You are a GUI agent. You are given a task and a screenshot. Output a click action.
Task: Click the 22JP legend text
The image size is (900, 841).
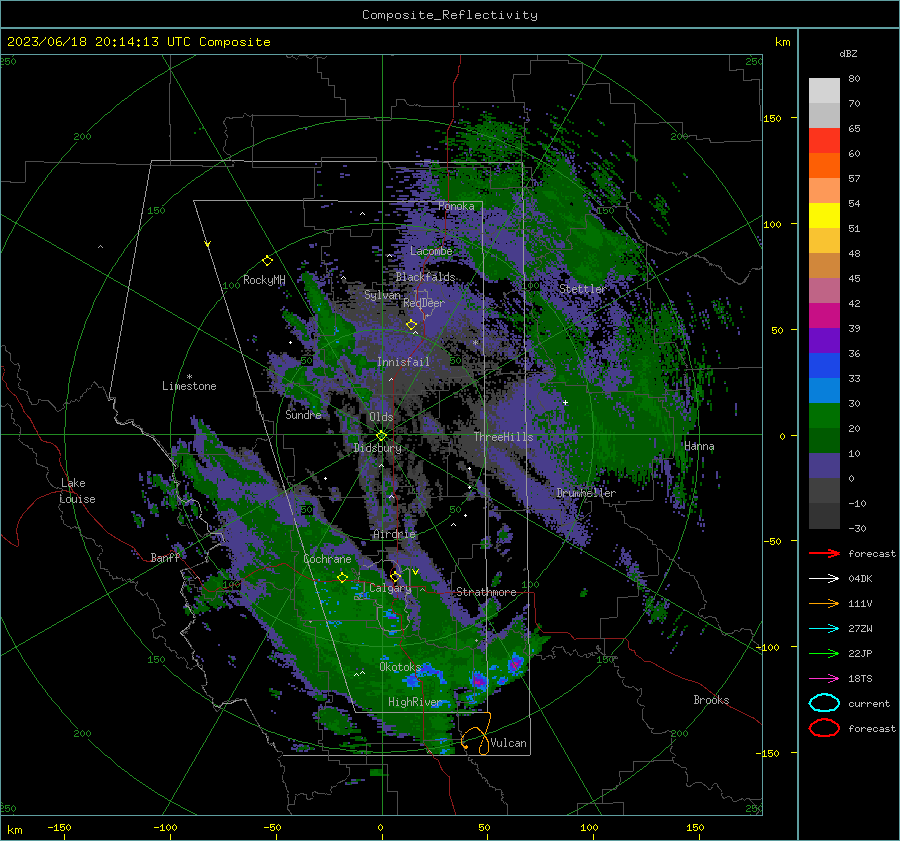click(x=860, y=653)
